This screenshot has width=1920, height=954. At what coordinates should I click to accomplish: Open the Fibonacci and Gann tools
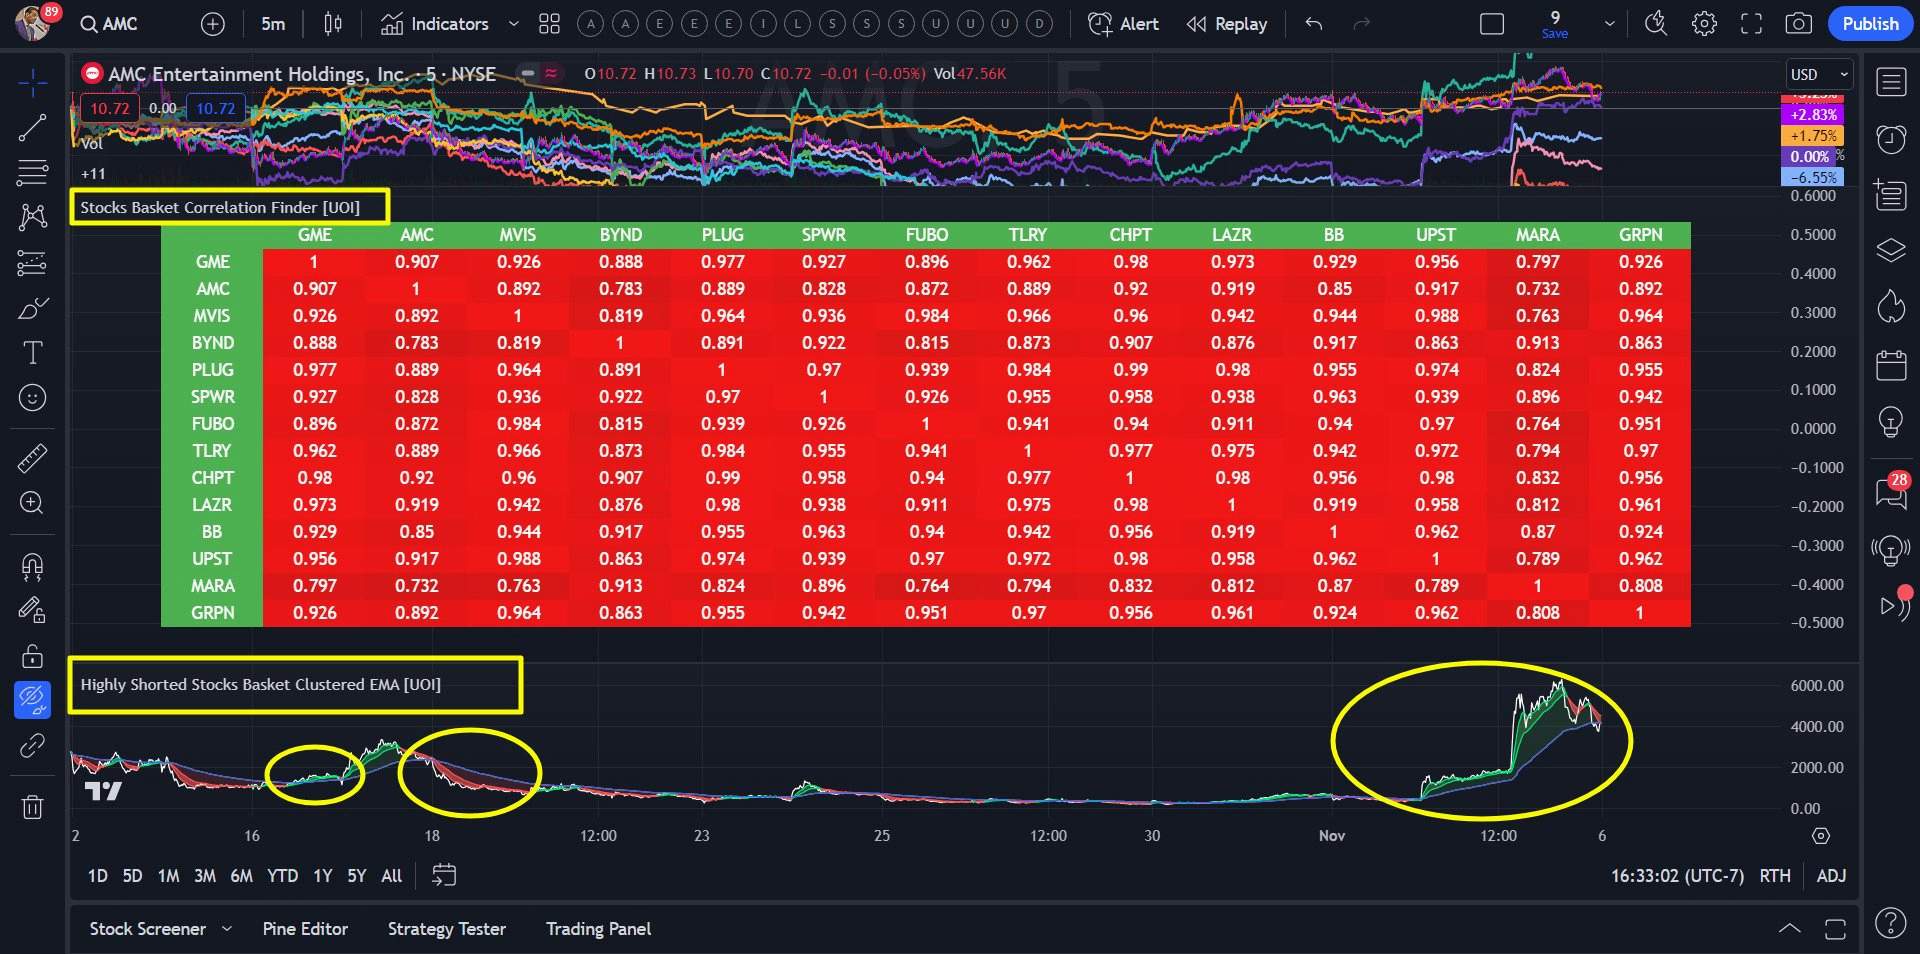32,172
